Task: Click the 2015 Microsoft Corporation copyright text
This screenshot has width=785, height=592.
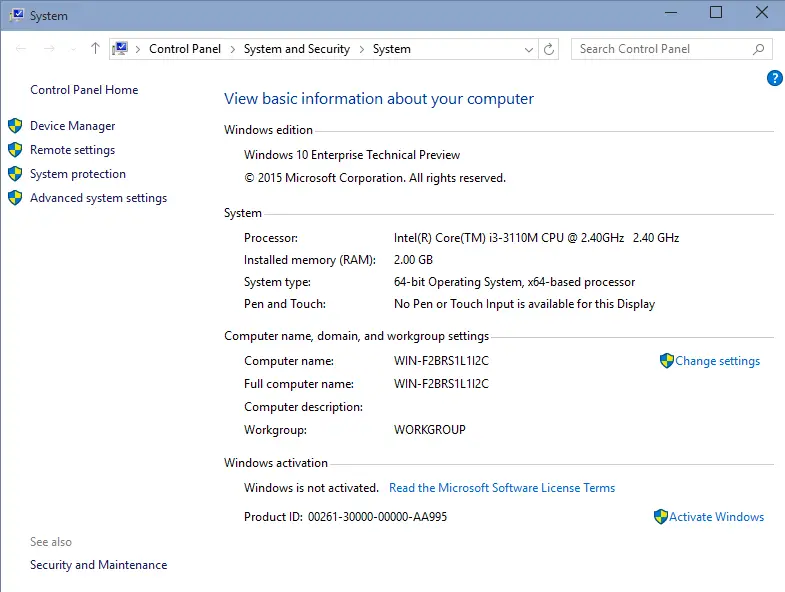Action: (x=375, y=178)
